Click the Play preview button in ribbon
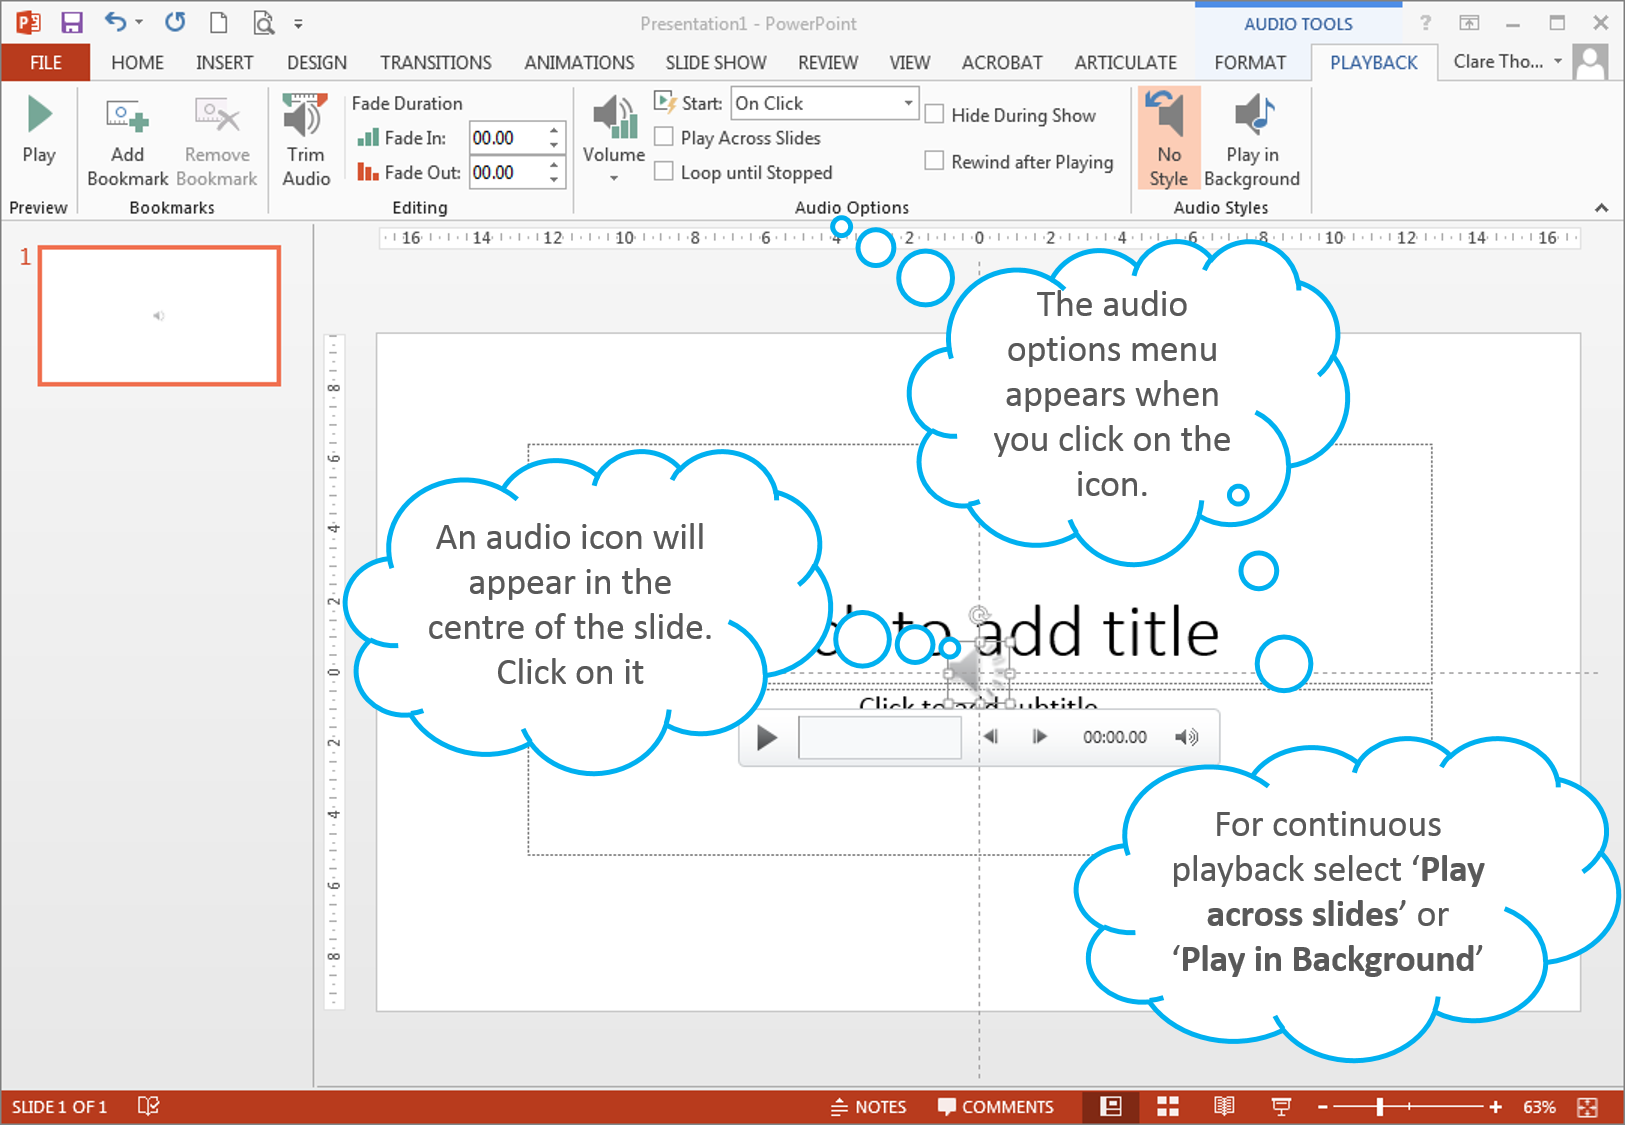This screenshot has height=1125, width=1625. click(x=39, y=131)
